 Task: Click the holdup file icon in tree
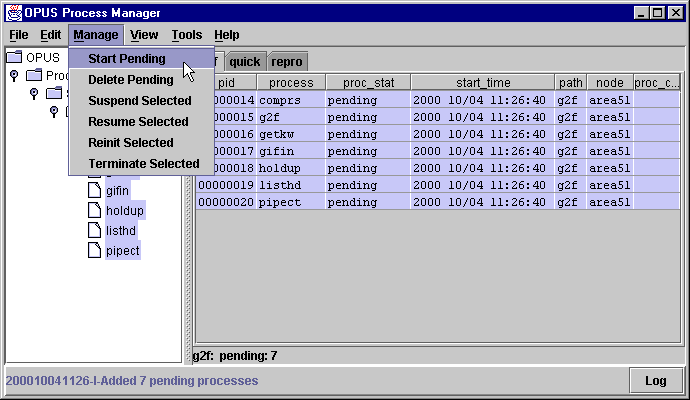pos(94,211)
